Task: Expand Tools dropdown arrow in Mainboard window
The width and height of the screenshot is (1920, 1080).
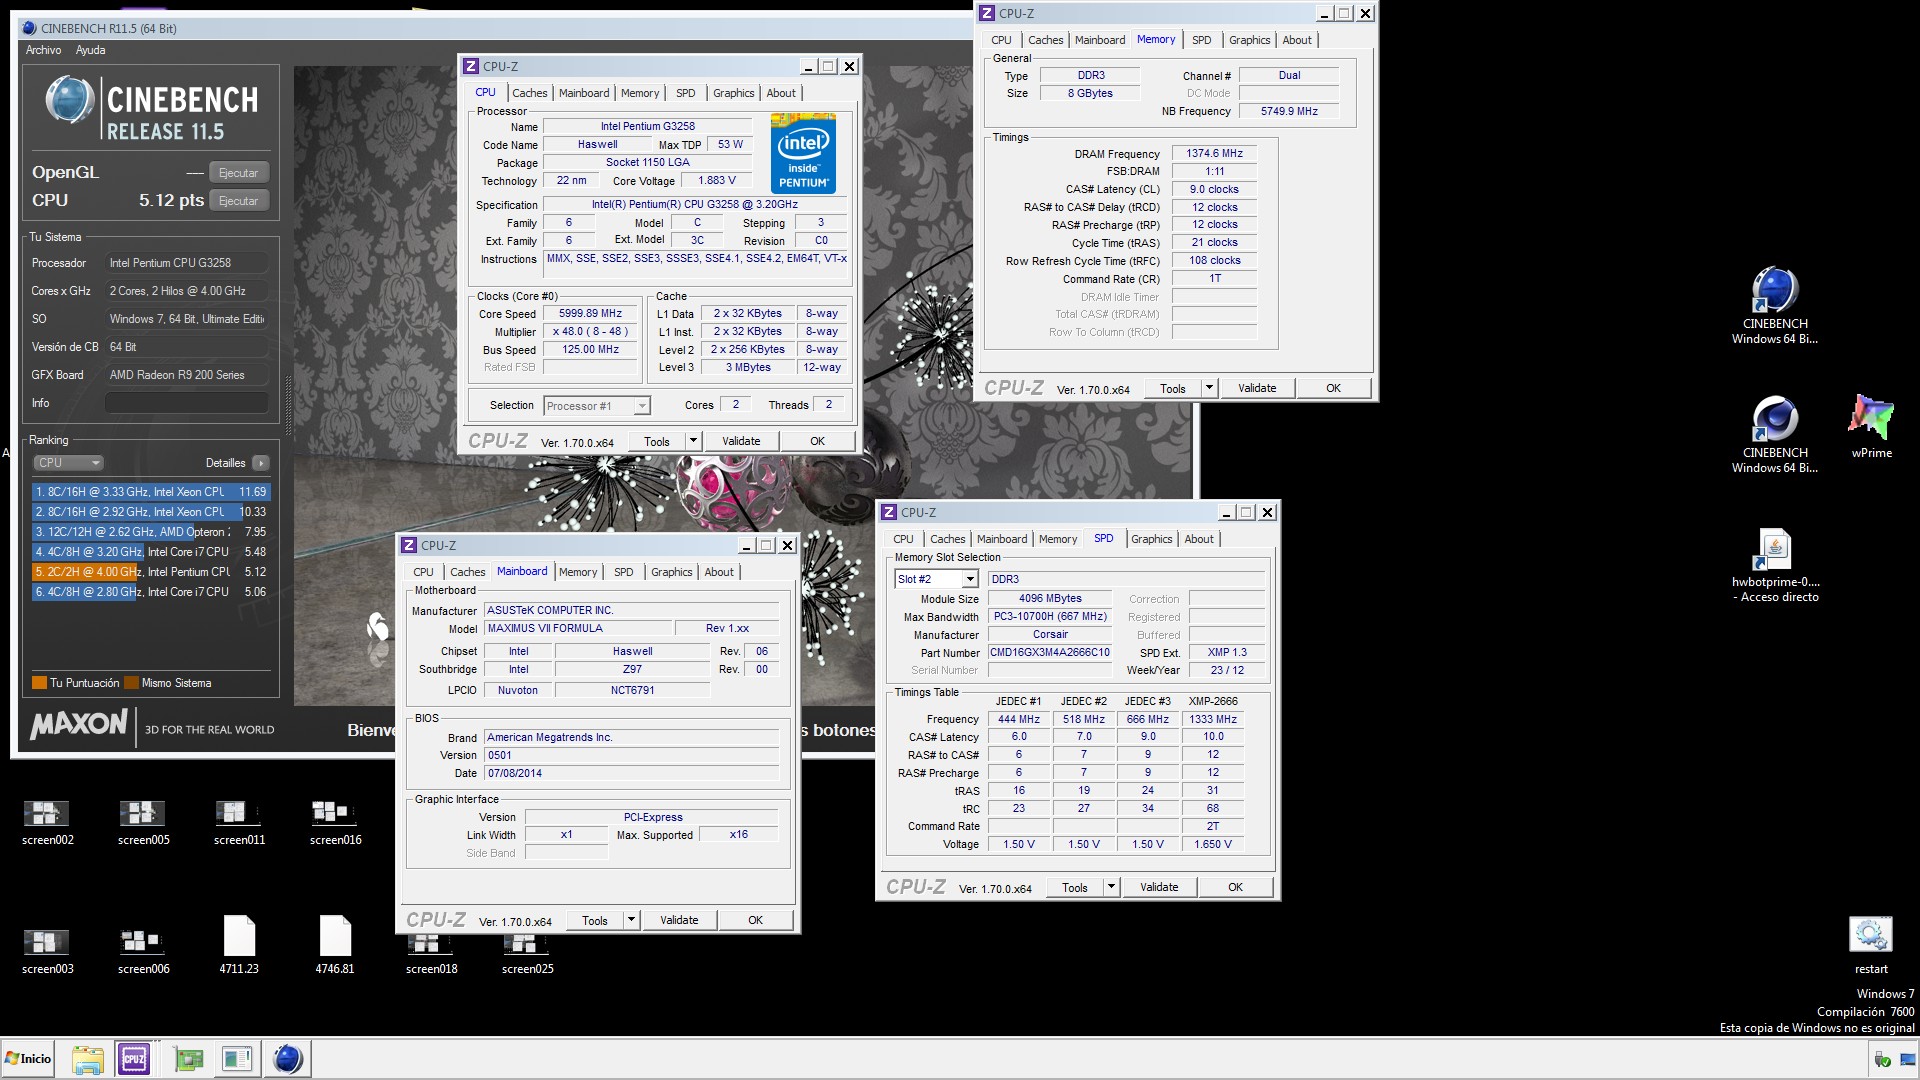Action: pyautogui.click(x=630, y=920)
